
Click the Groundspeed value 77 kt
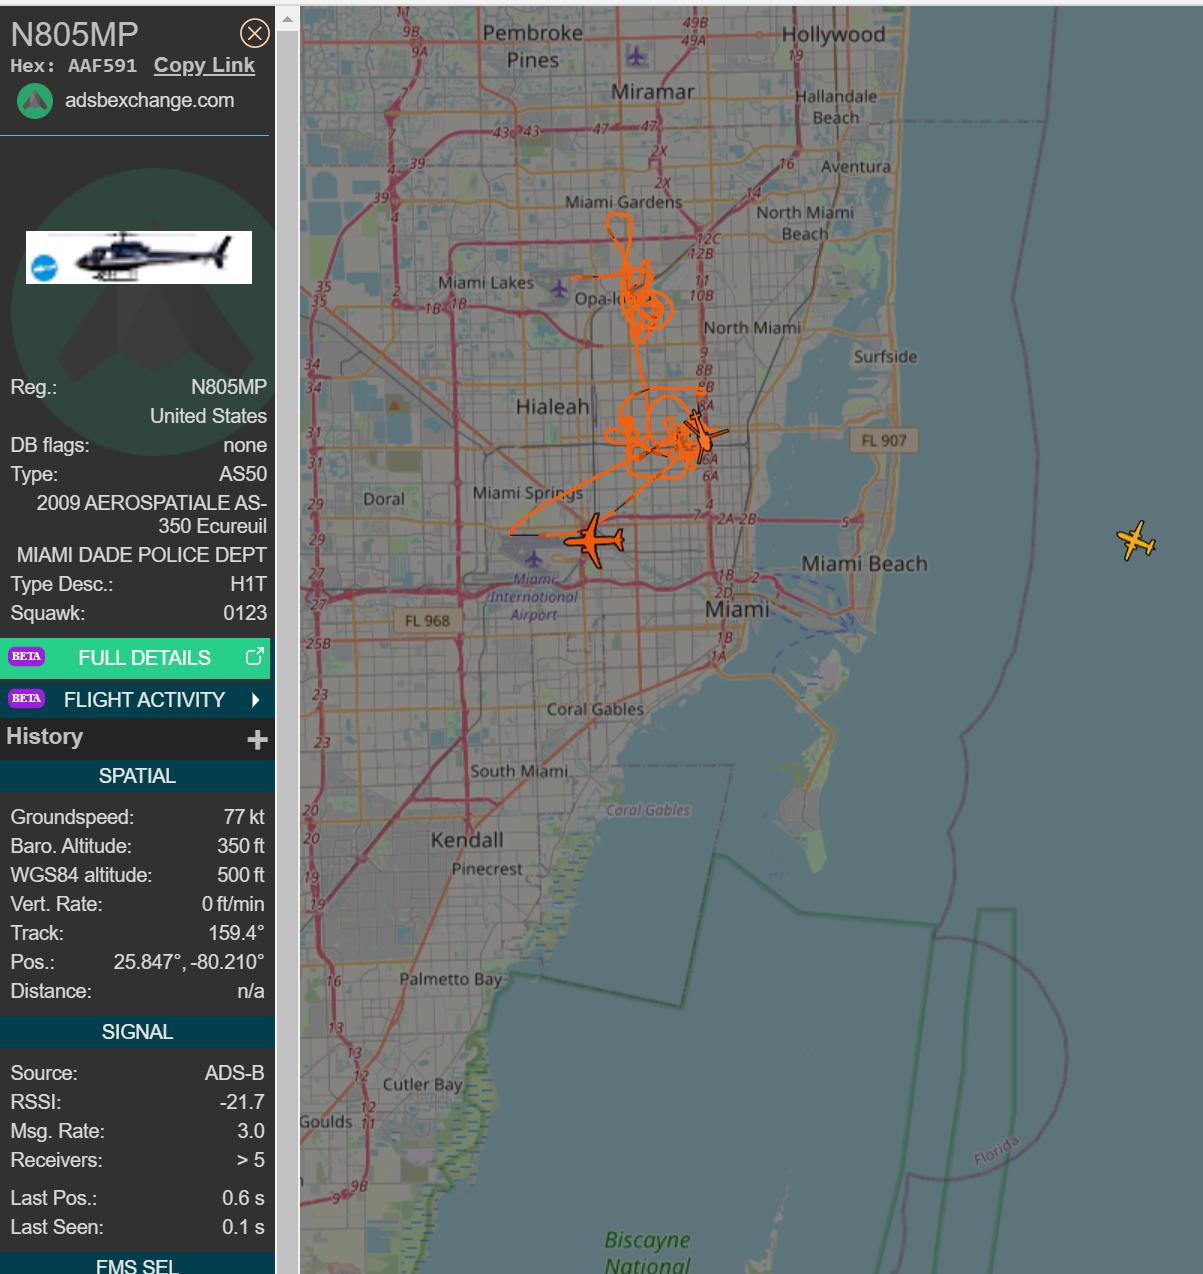(x=244, y=817)
